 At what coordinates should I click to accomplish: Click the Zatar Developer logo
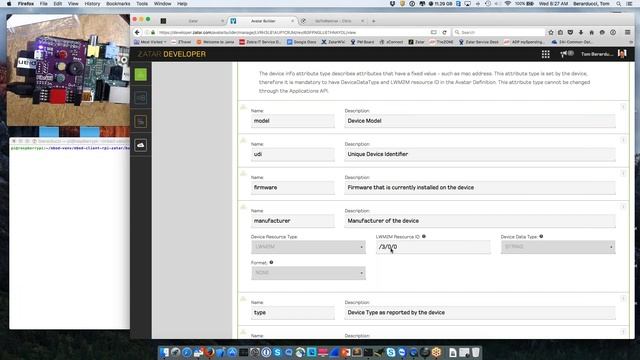[x=171, y=54]
